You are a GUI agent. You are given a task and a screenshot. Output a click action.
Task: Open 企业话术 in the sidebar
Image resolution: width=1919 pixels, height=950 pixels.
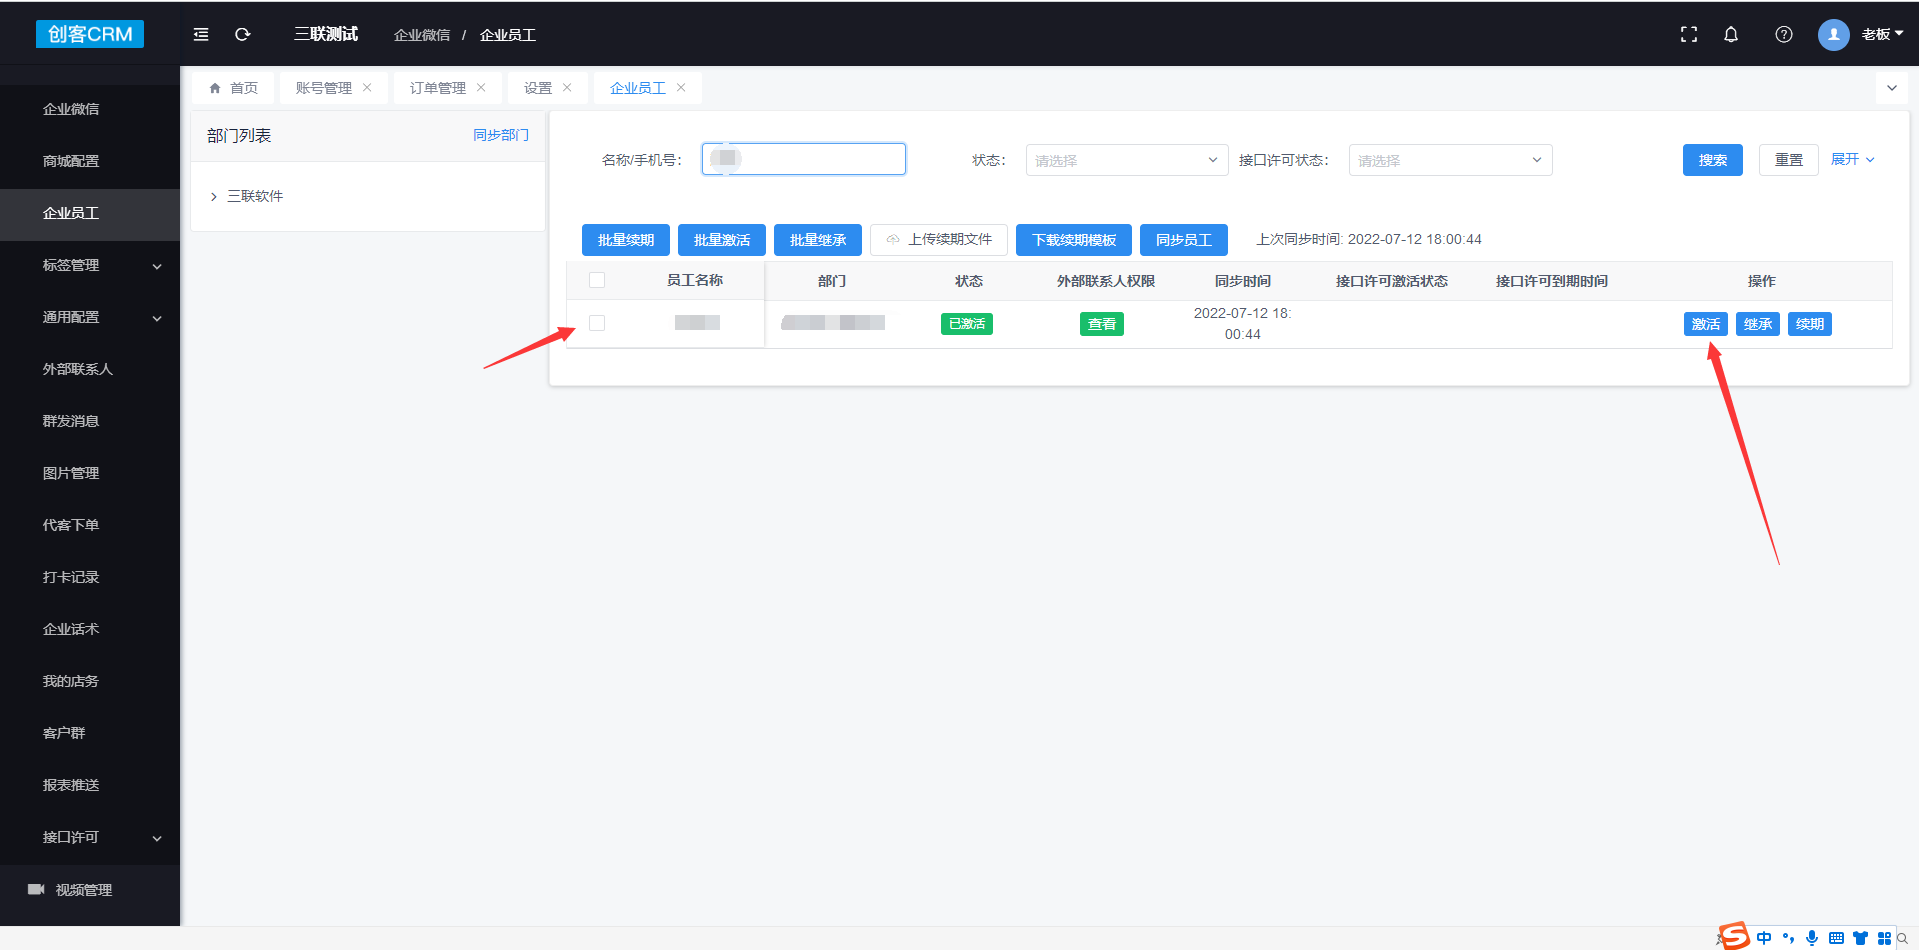(90, 629)
